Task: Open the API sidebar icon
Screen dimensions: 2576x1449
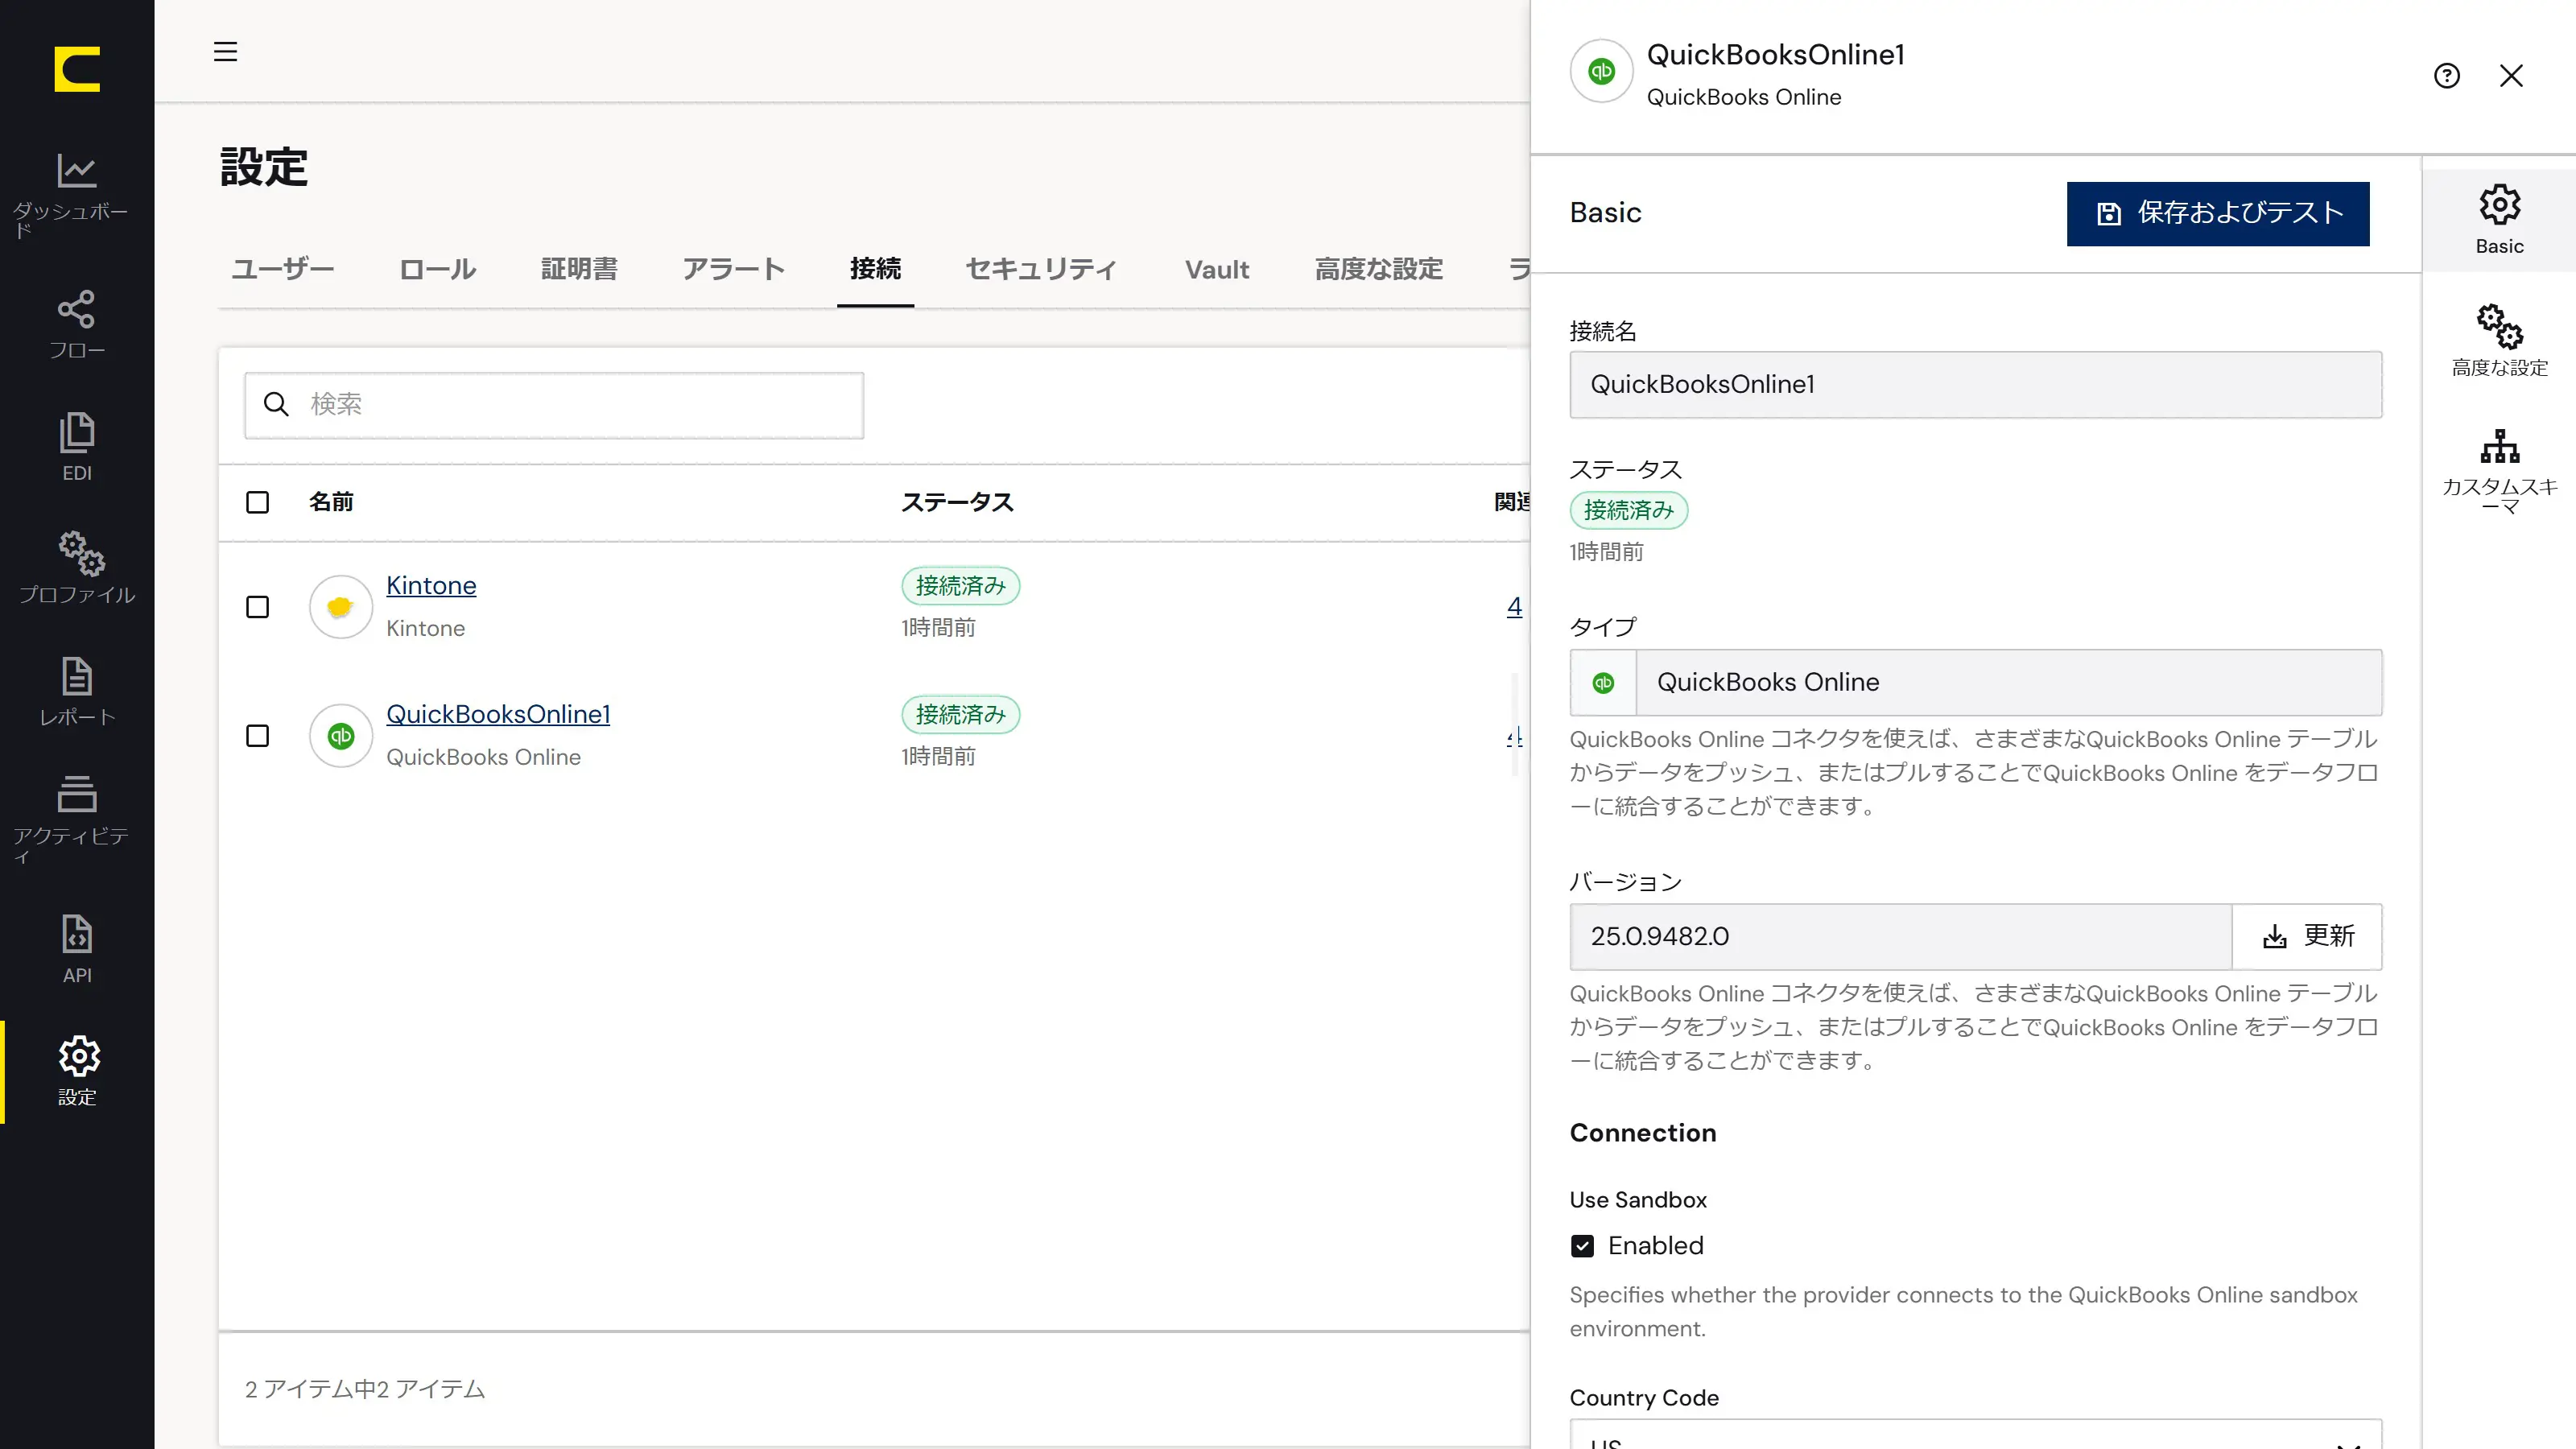Action: 77,935
